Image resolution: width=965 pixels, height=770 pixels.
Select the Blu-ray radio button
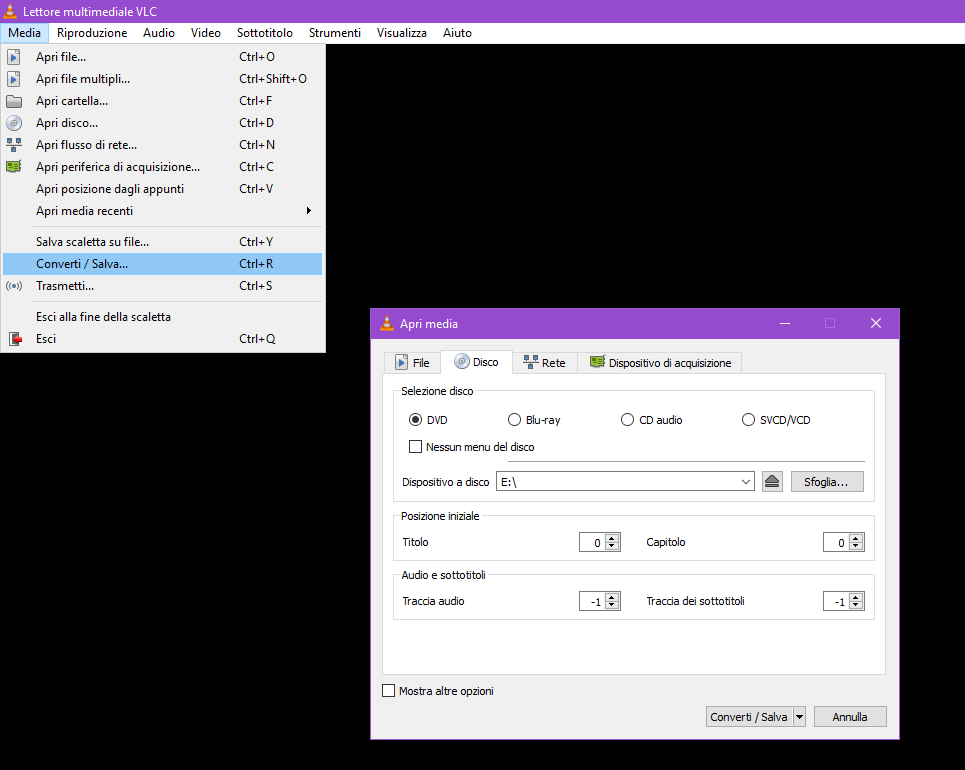pos(515,420)
